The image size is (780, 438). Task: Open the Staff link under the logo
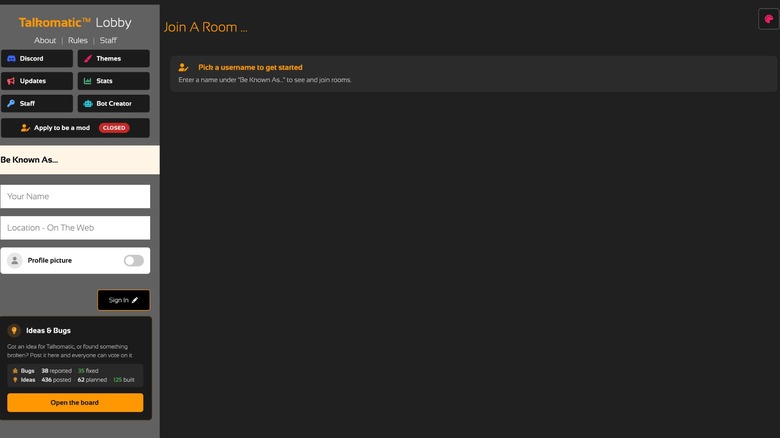[108, 40]
